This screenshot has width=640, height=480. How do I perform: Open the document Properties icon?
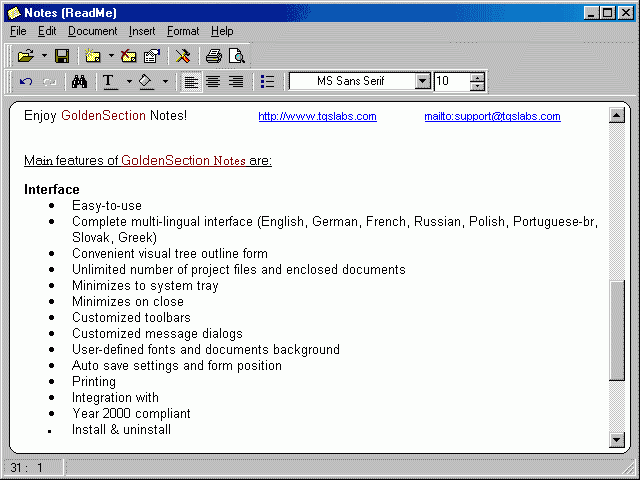pyautogui.click(x=152, y=56)
